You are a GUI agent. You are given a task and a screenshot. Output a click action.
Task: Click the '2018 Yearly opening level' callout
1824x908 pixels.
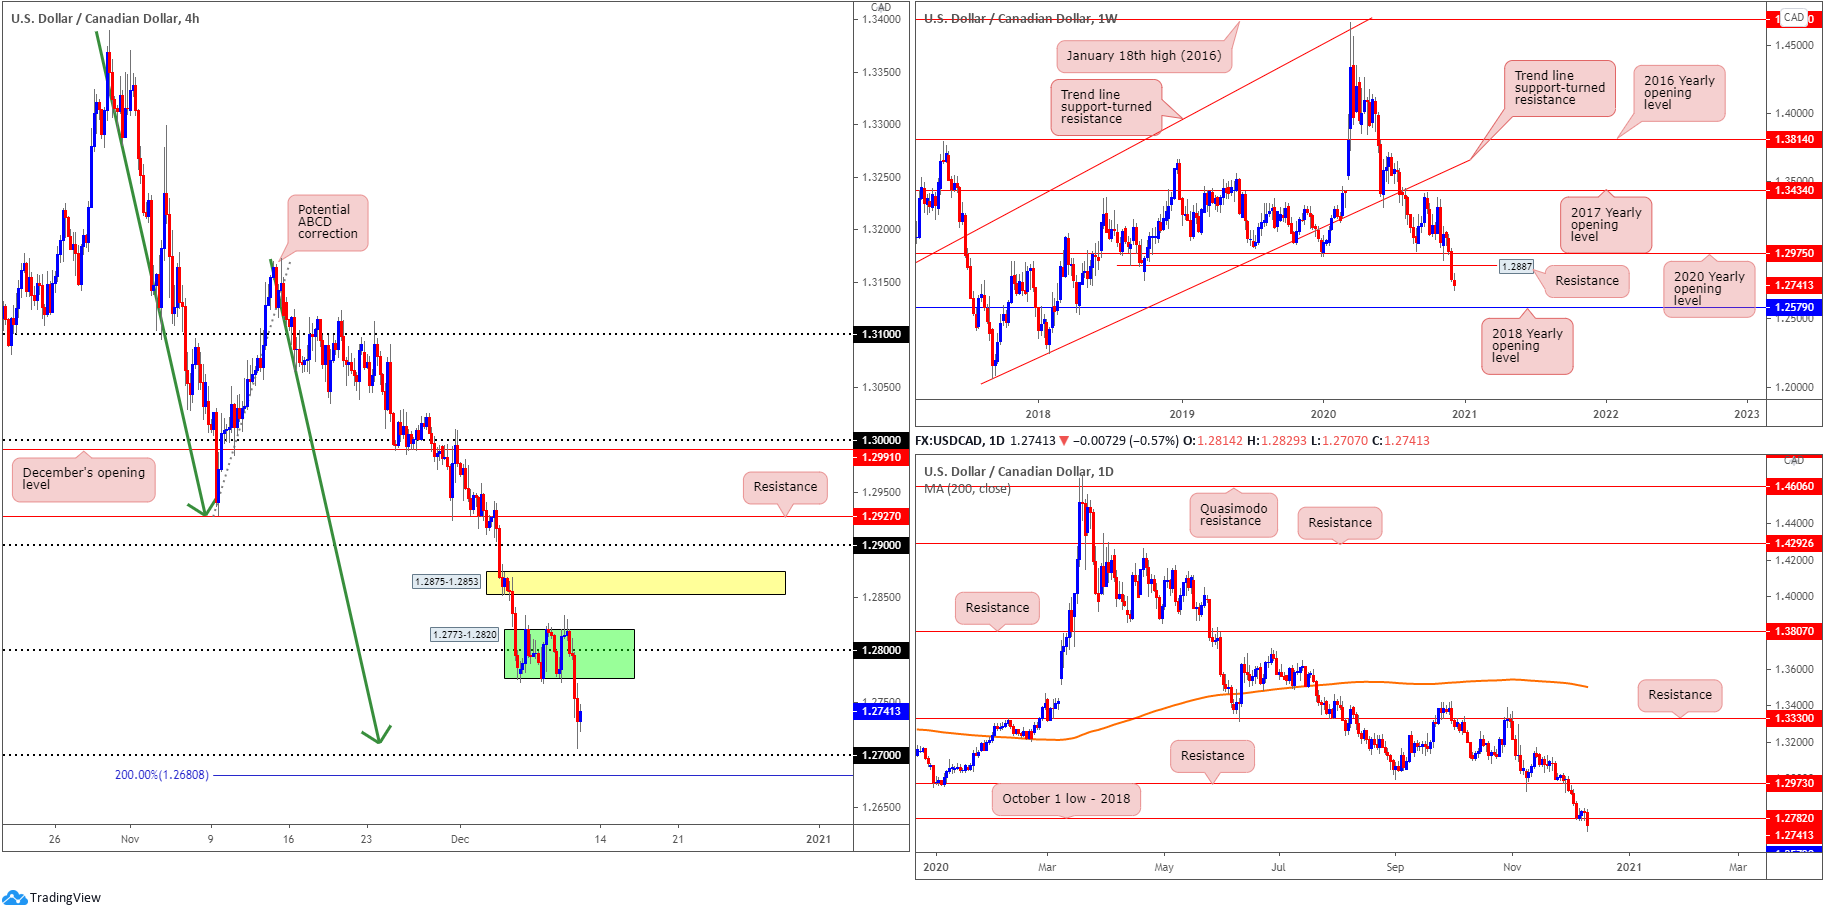(1526, 346)
